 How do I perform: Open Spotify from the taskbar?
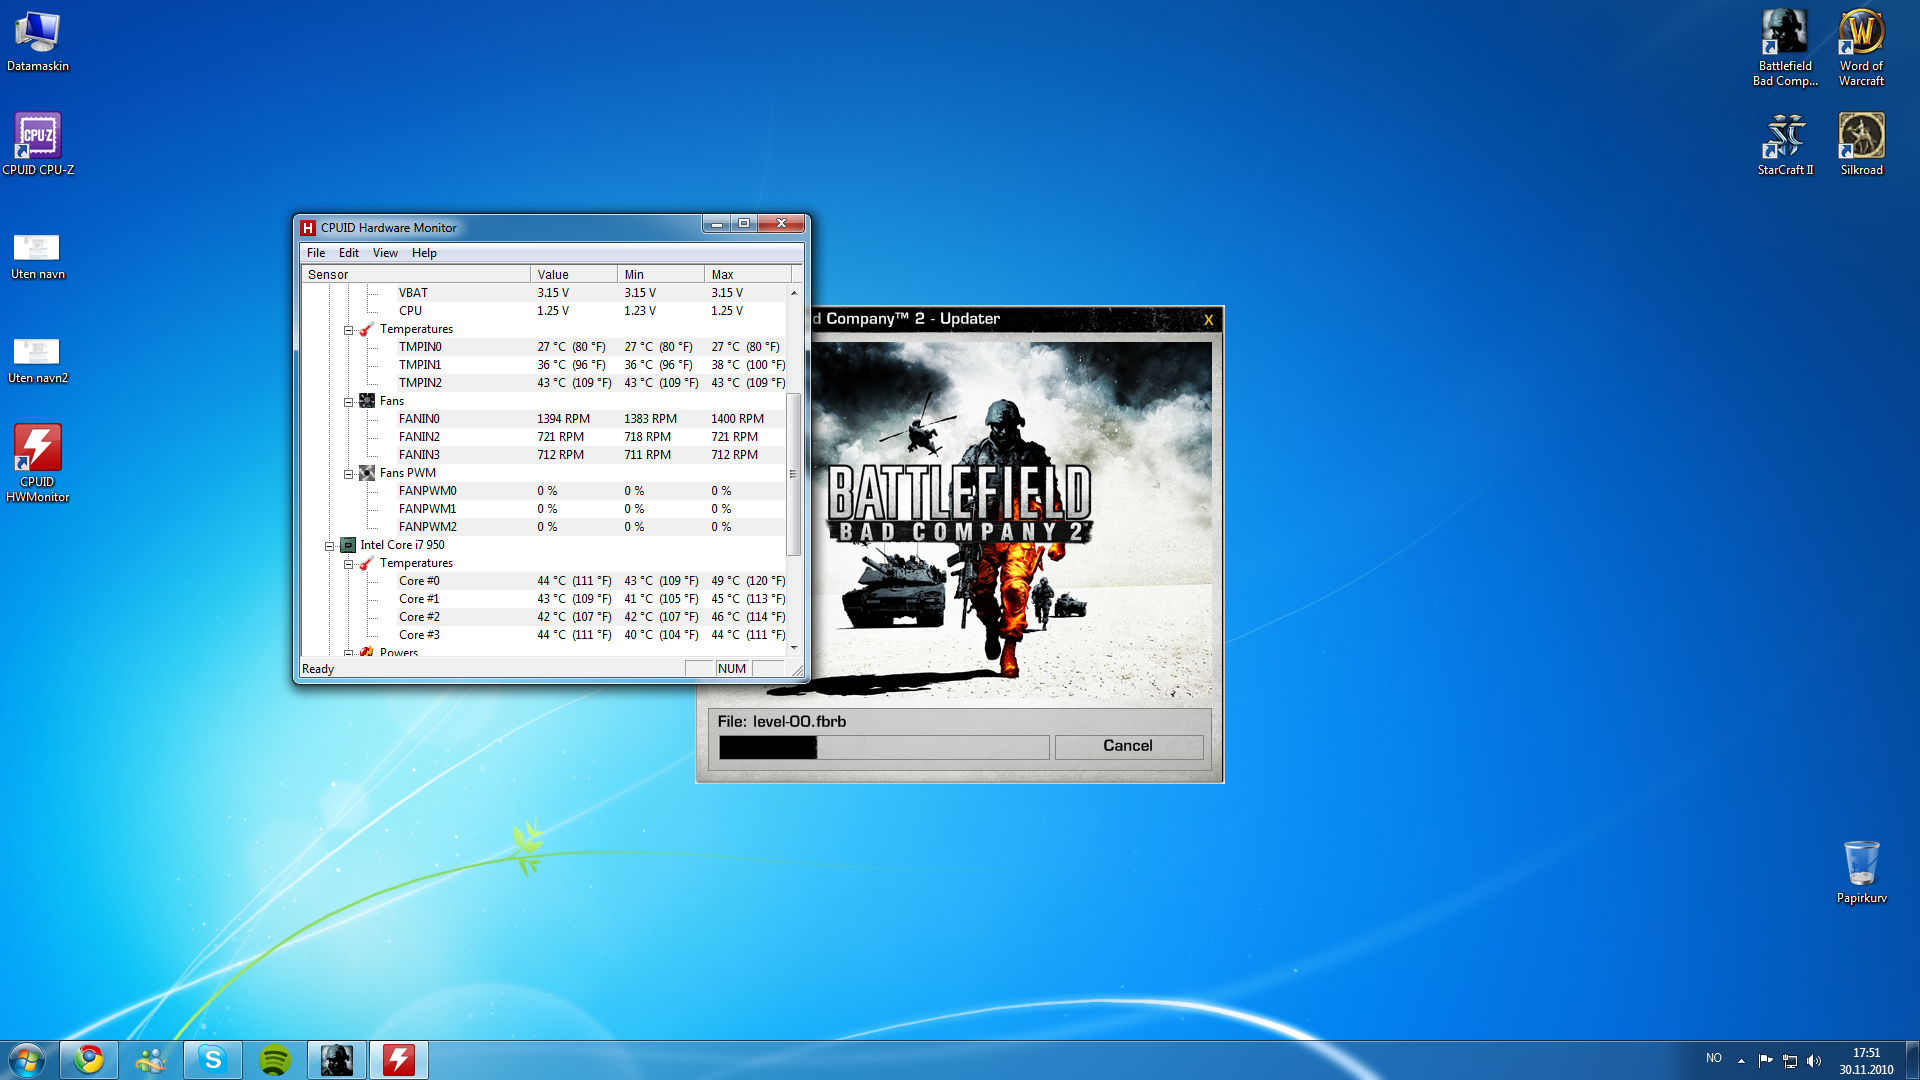[275, 1060]
